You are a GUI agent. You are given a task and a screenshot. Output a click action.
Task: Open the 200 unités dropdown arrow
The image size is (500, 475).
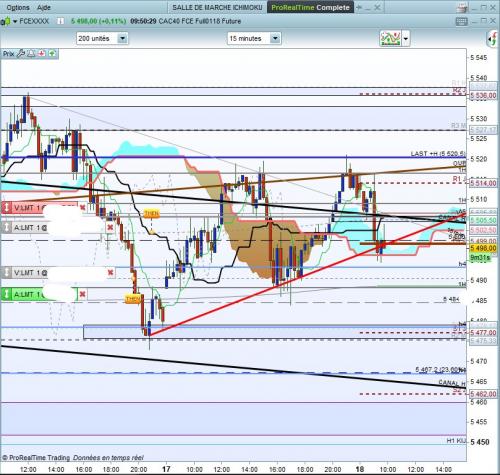pyautogui.click(x=122, y=38)
